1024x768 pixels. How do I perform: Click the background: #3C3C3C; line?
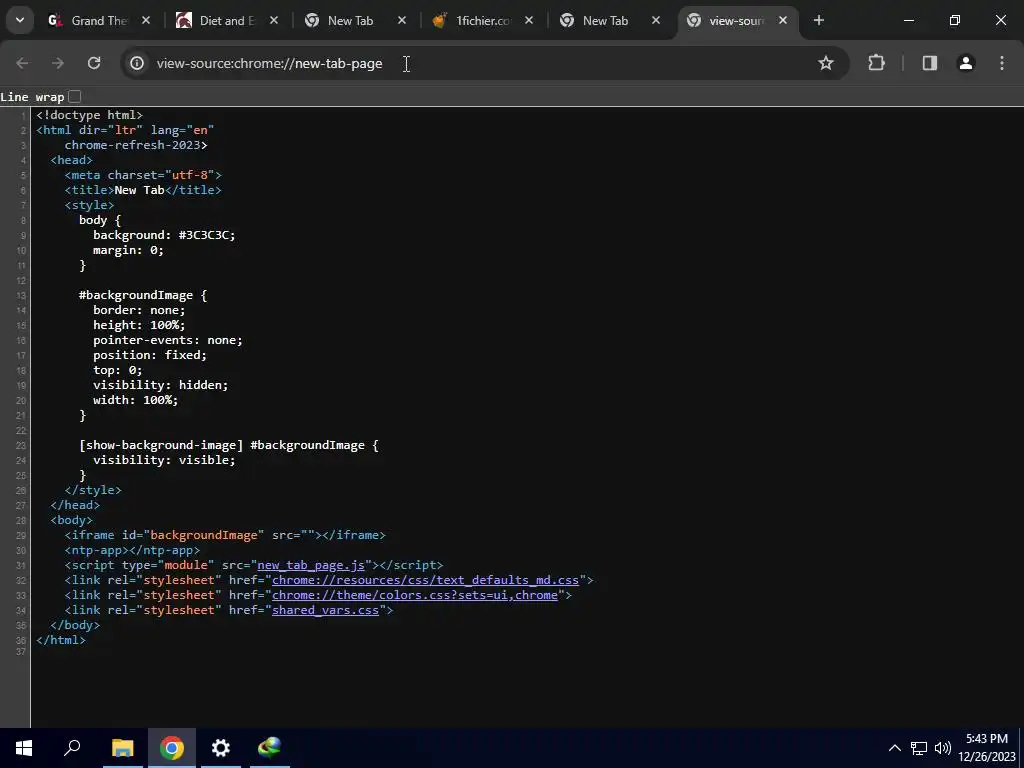(164, 235)
